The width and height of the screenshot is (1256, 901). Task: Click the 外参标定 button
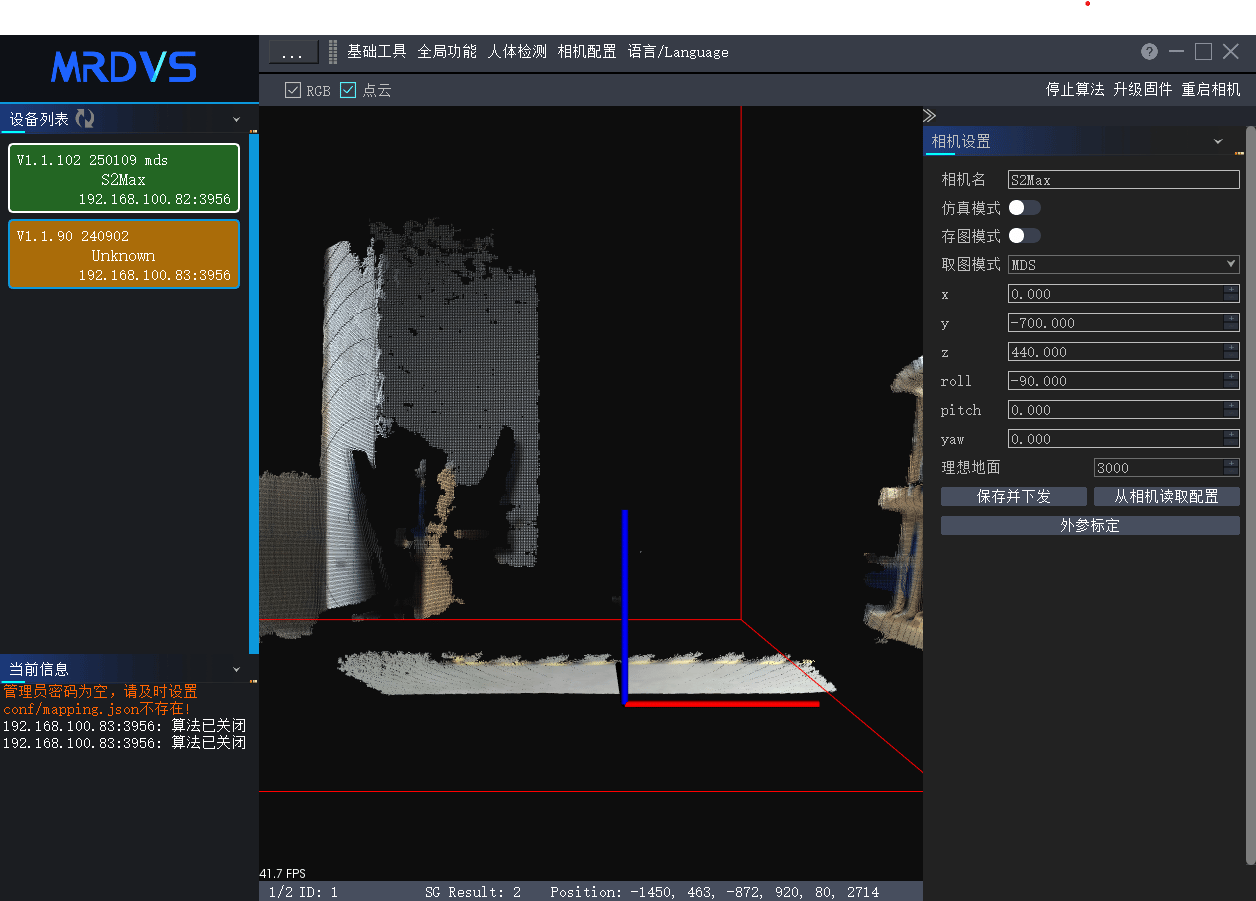[x=1090, y=526]
